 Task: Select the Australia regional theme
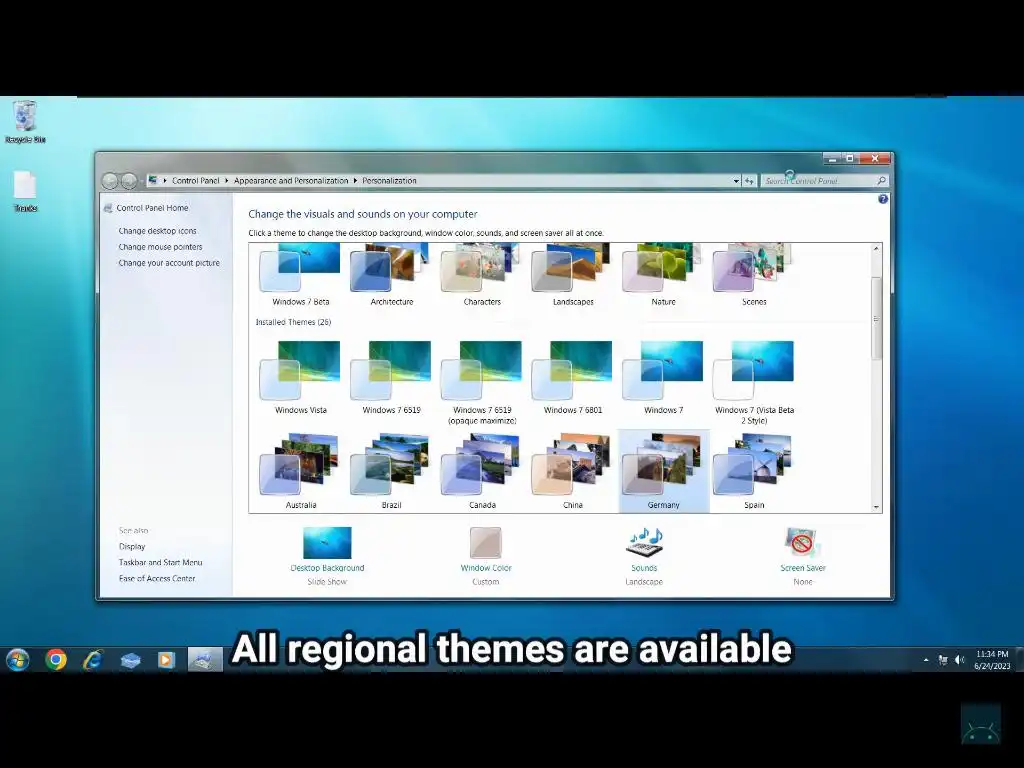(x=300, y=471)
